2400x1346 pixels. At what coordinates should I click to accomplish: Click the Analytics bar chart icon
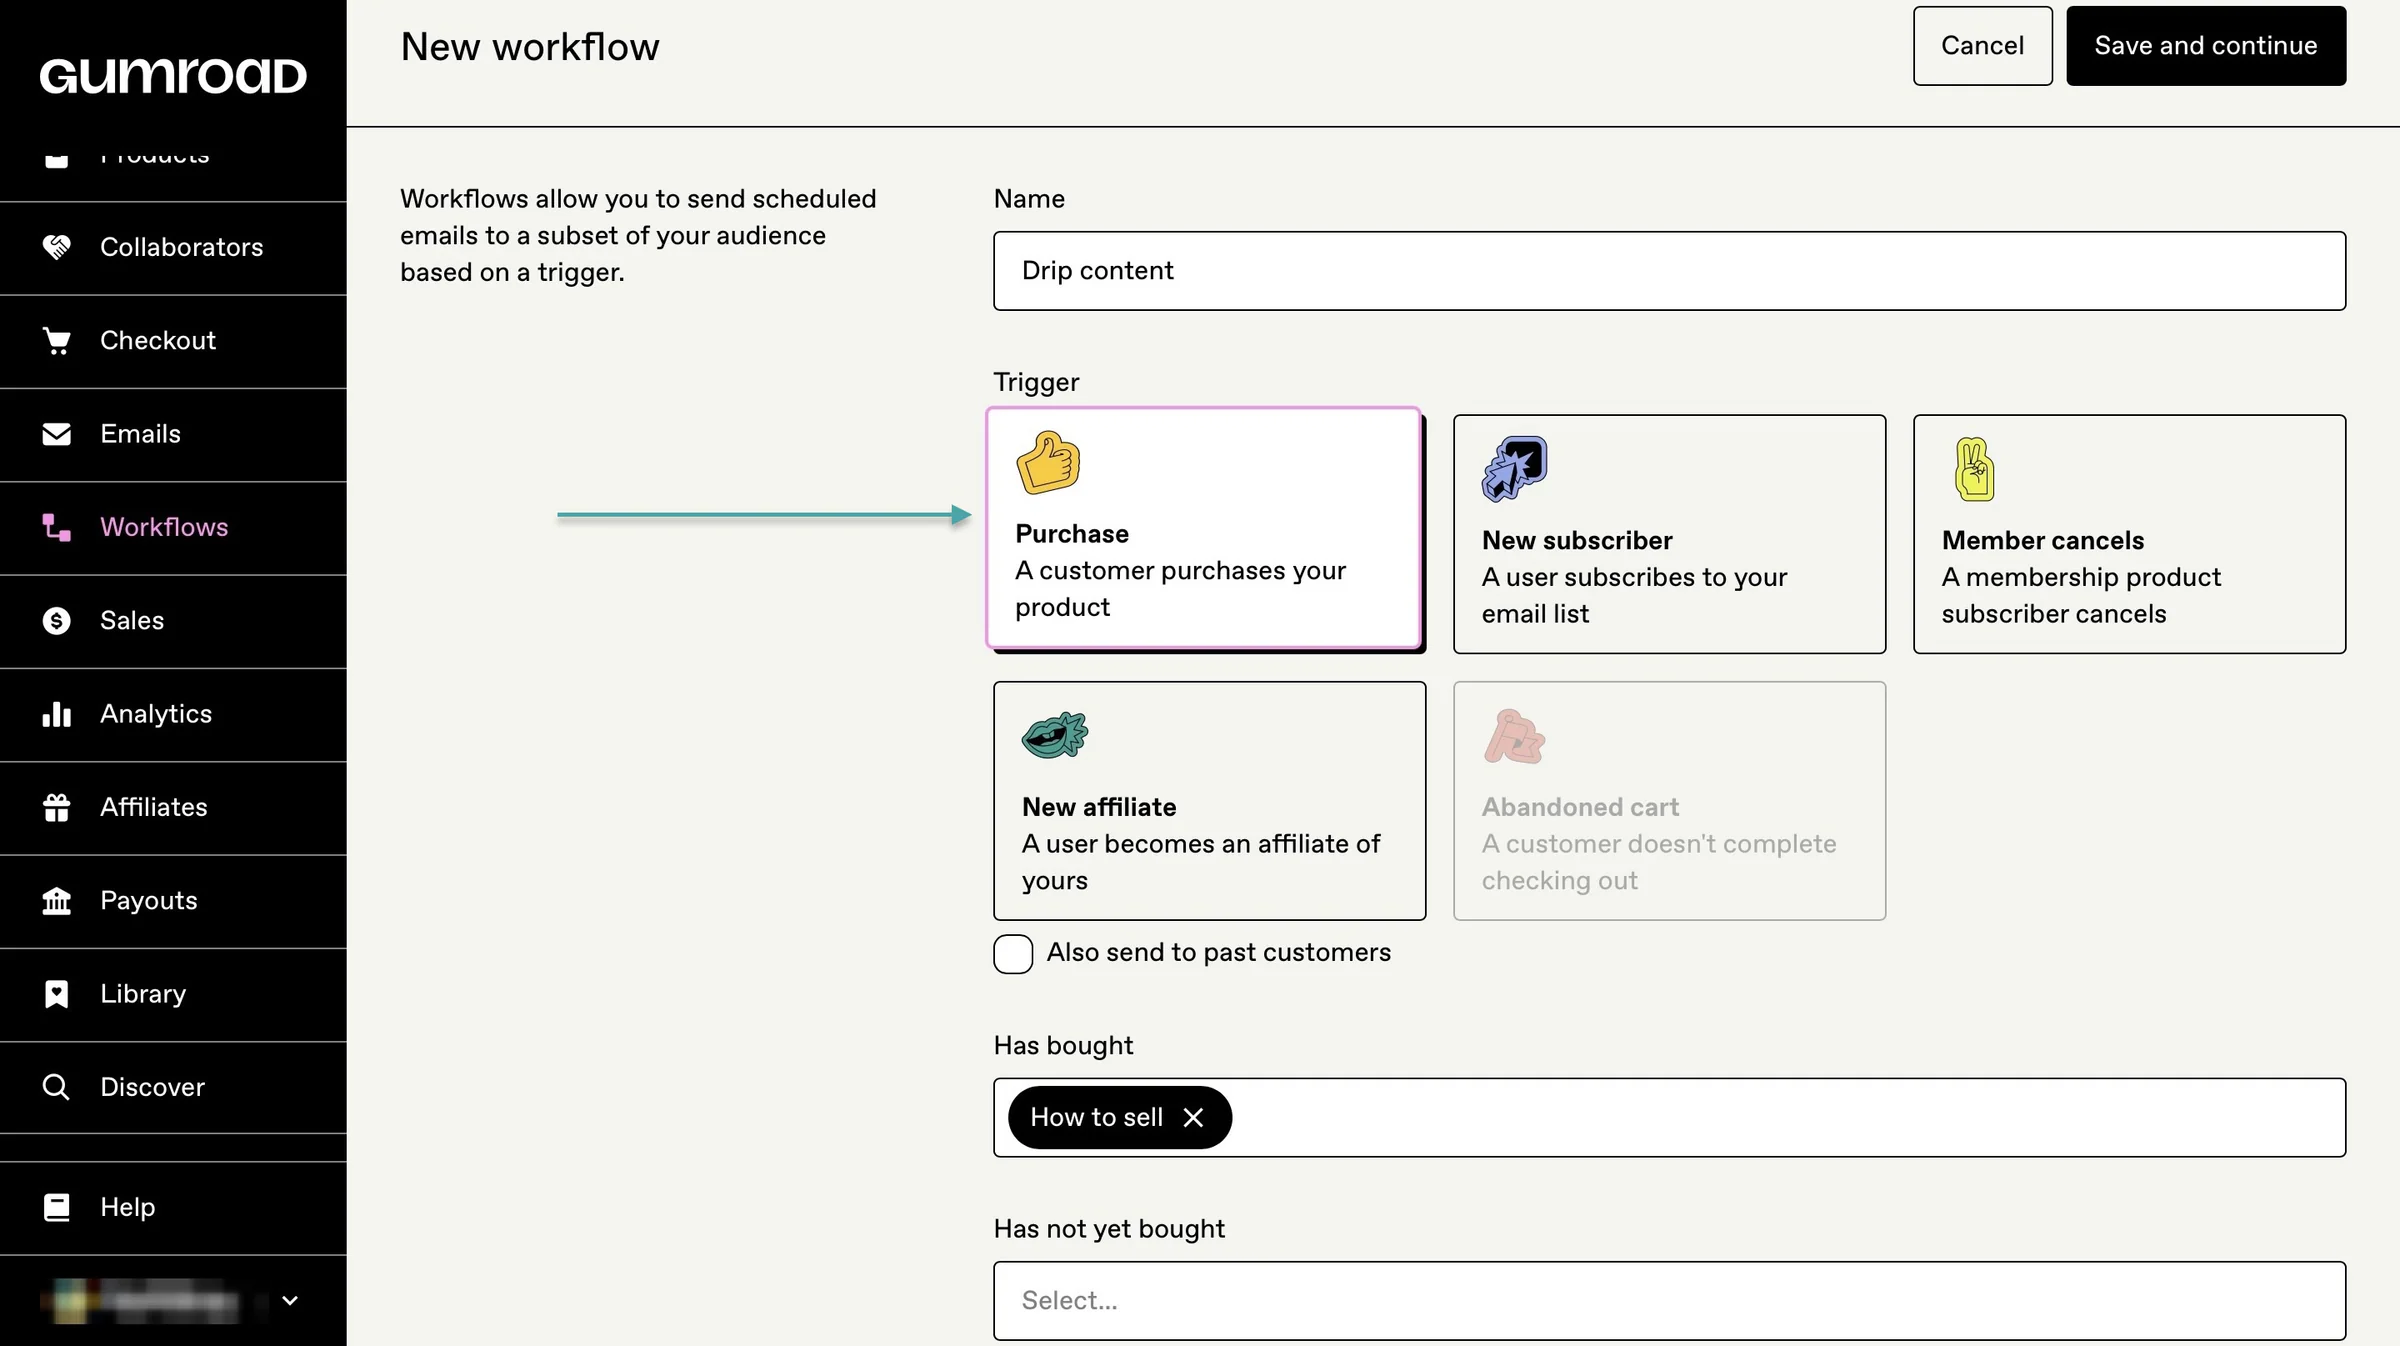click(57, 714)
